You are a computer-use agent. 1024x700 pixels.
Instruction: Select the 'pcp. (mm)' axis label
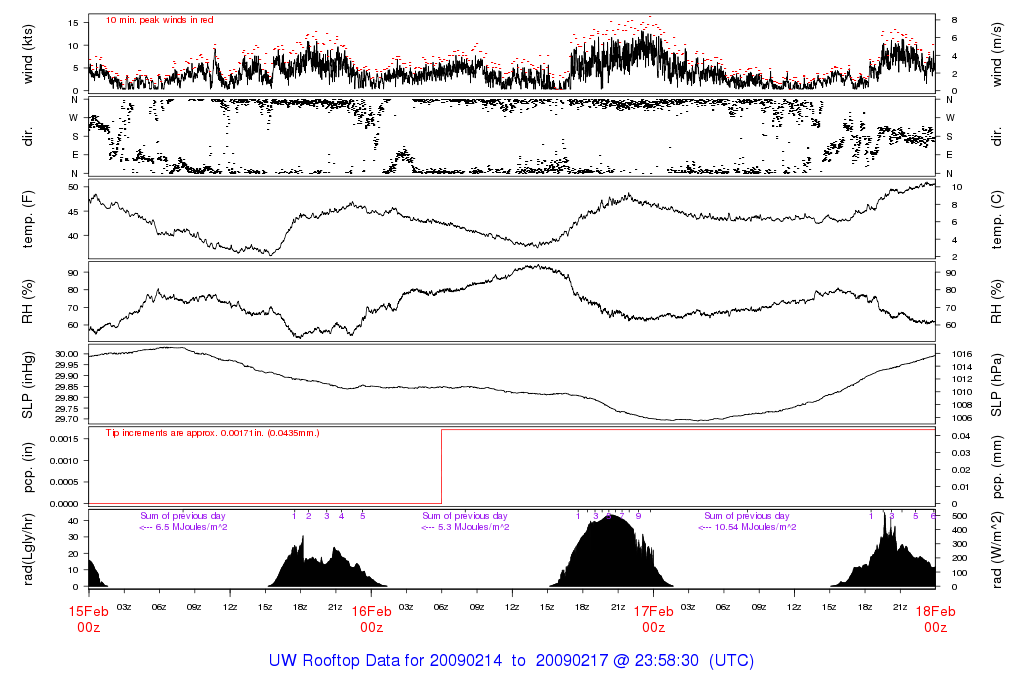pos(997,467)
